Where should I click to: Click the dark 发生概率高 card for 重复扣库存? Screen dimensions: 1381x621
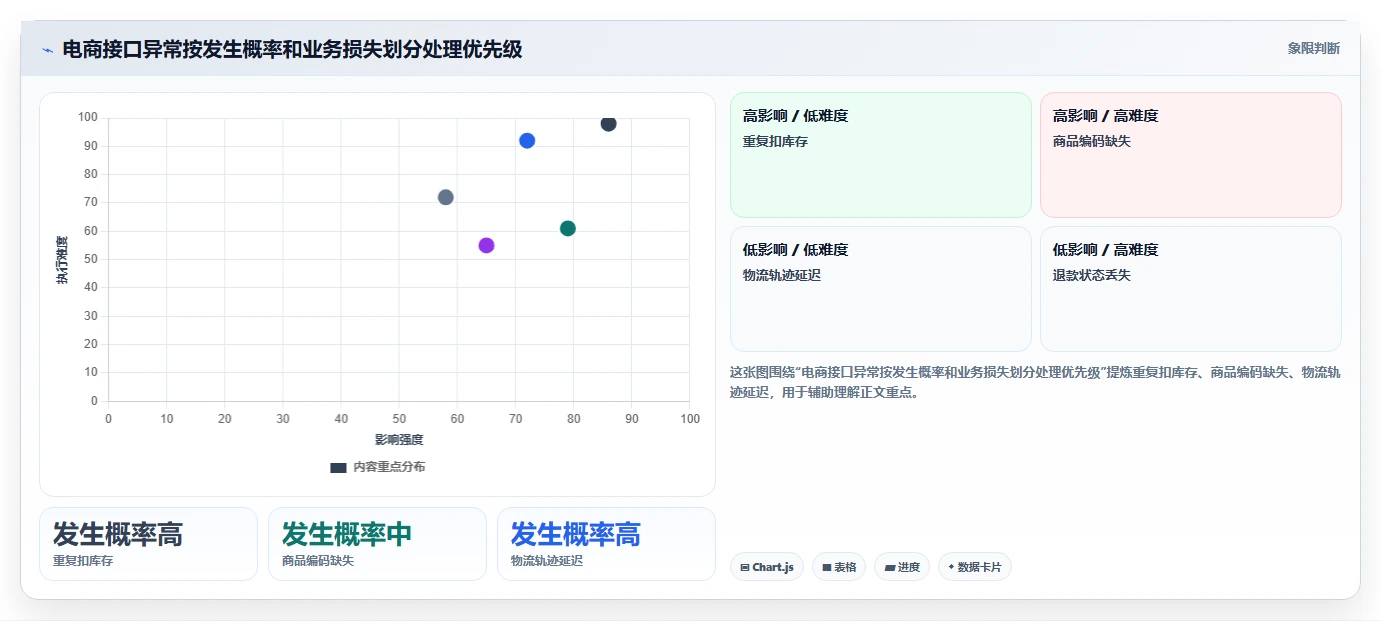pyautogui.click(x=148, y=544)
